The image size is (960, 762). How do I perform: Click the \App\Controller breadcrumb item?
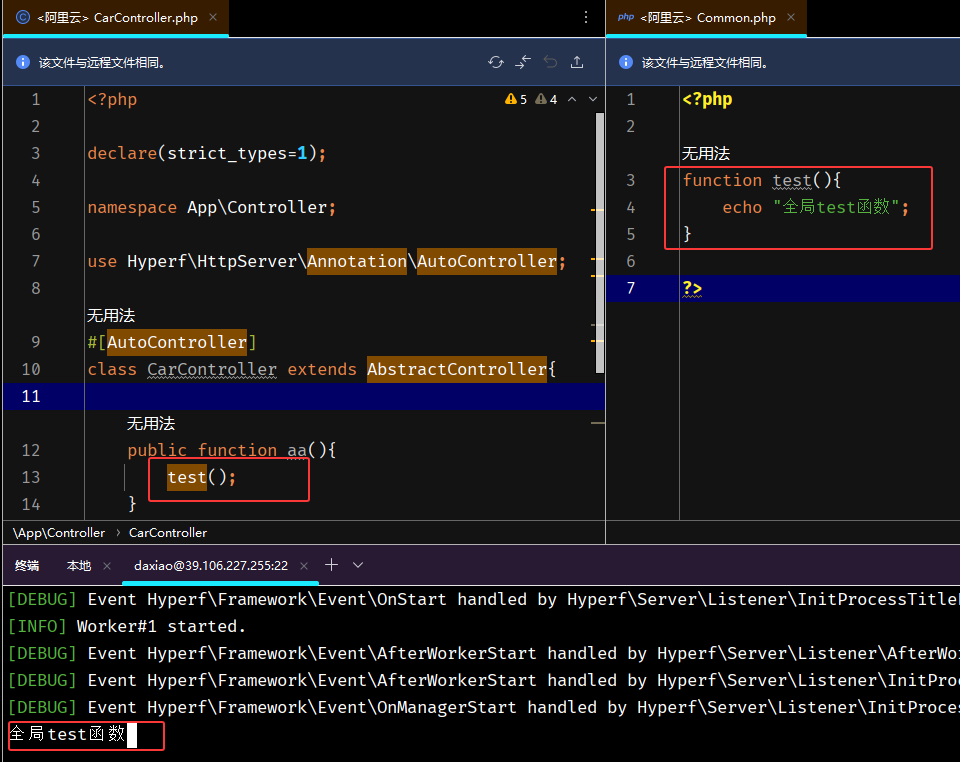pyautogui.click(x=59, y=533)
